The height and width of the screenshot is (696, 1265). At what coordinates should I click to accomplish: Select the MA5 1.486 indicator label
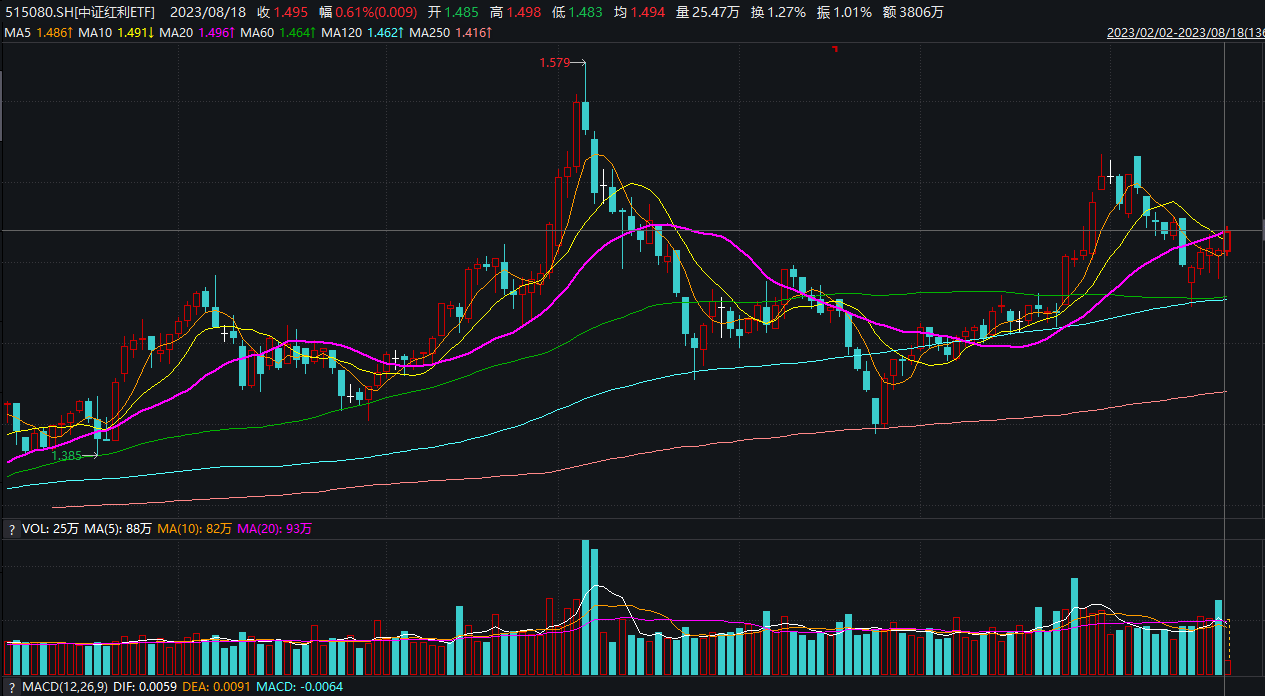click(38, 33)
